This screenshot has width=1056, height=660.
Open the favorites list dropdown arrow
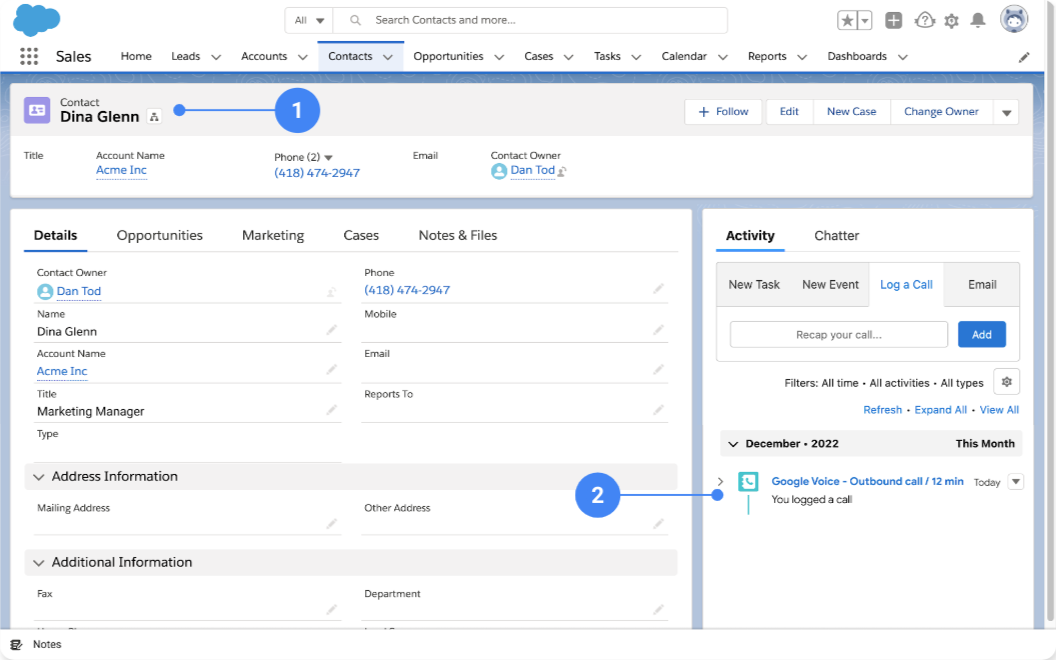coord(865,20)
